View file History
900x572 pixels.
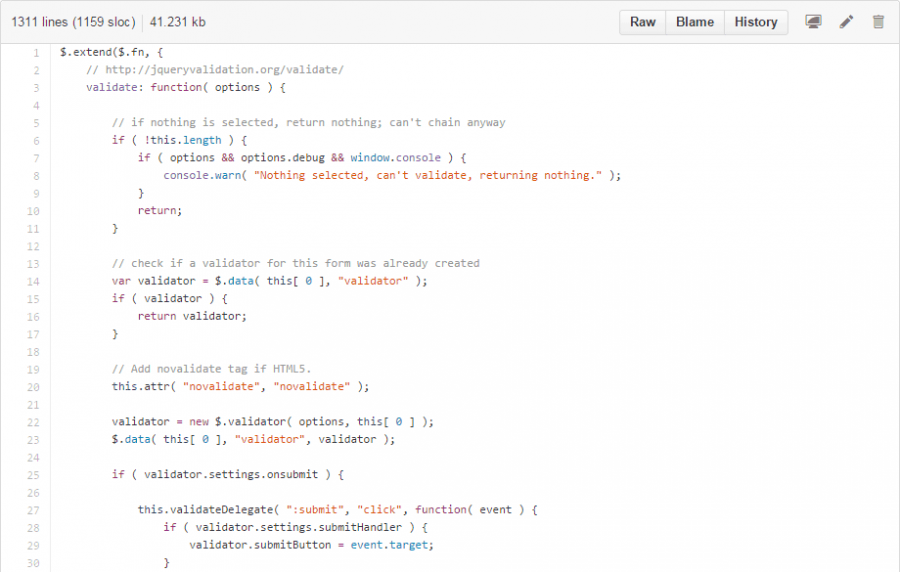point(755,22)
